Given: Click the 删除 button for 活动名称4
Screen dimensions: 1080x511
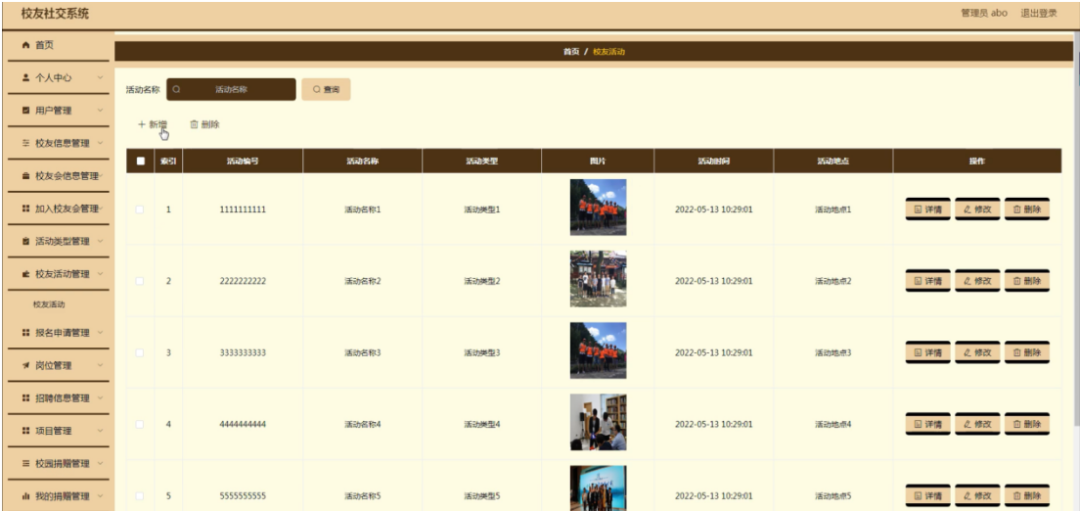Looking at the screenshot, I should [1027, 424].
